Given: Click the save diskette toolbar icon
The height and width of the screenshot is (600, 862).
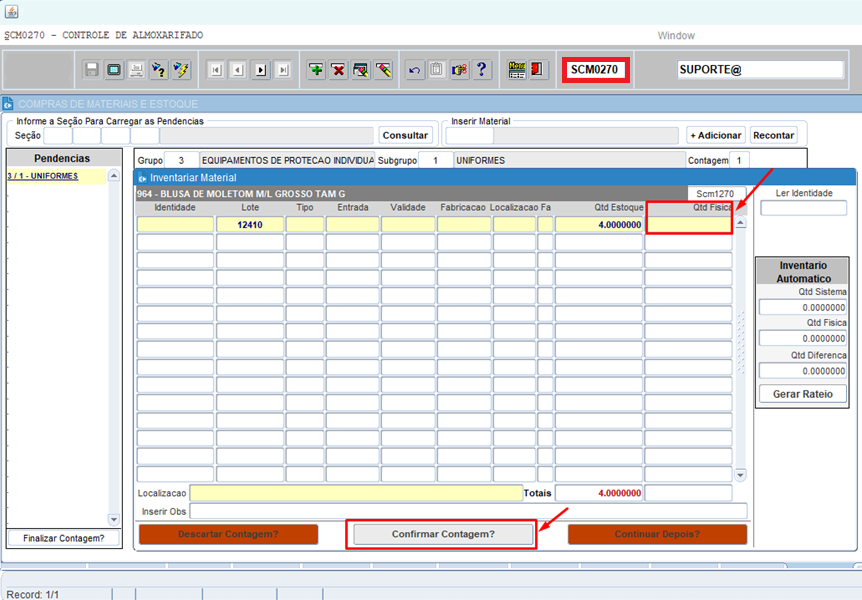Looking at the screenshot, I should click(x=92, y=70).
